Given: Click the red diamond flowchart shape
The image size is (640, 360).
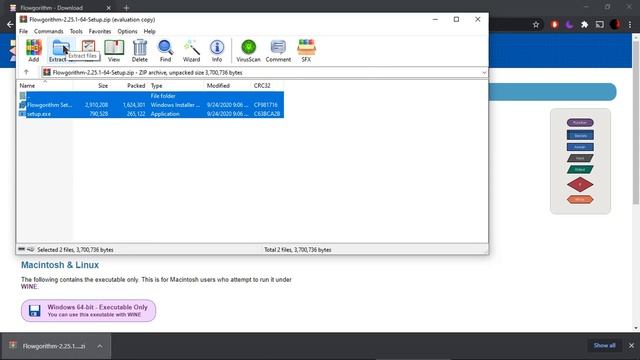Looking at the screenshot, I should (x=580, y=184).
